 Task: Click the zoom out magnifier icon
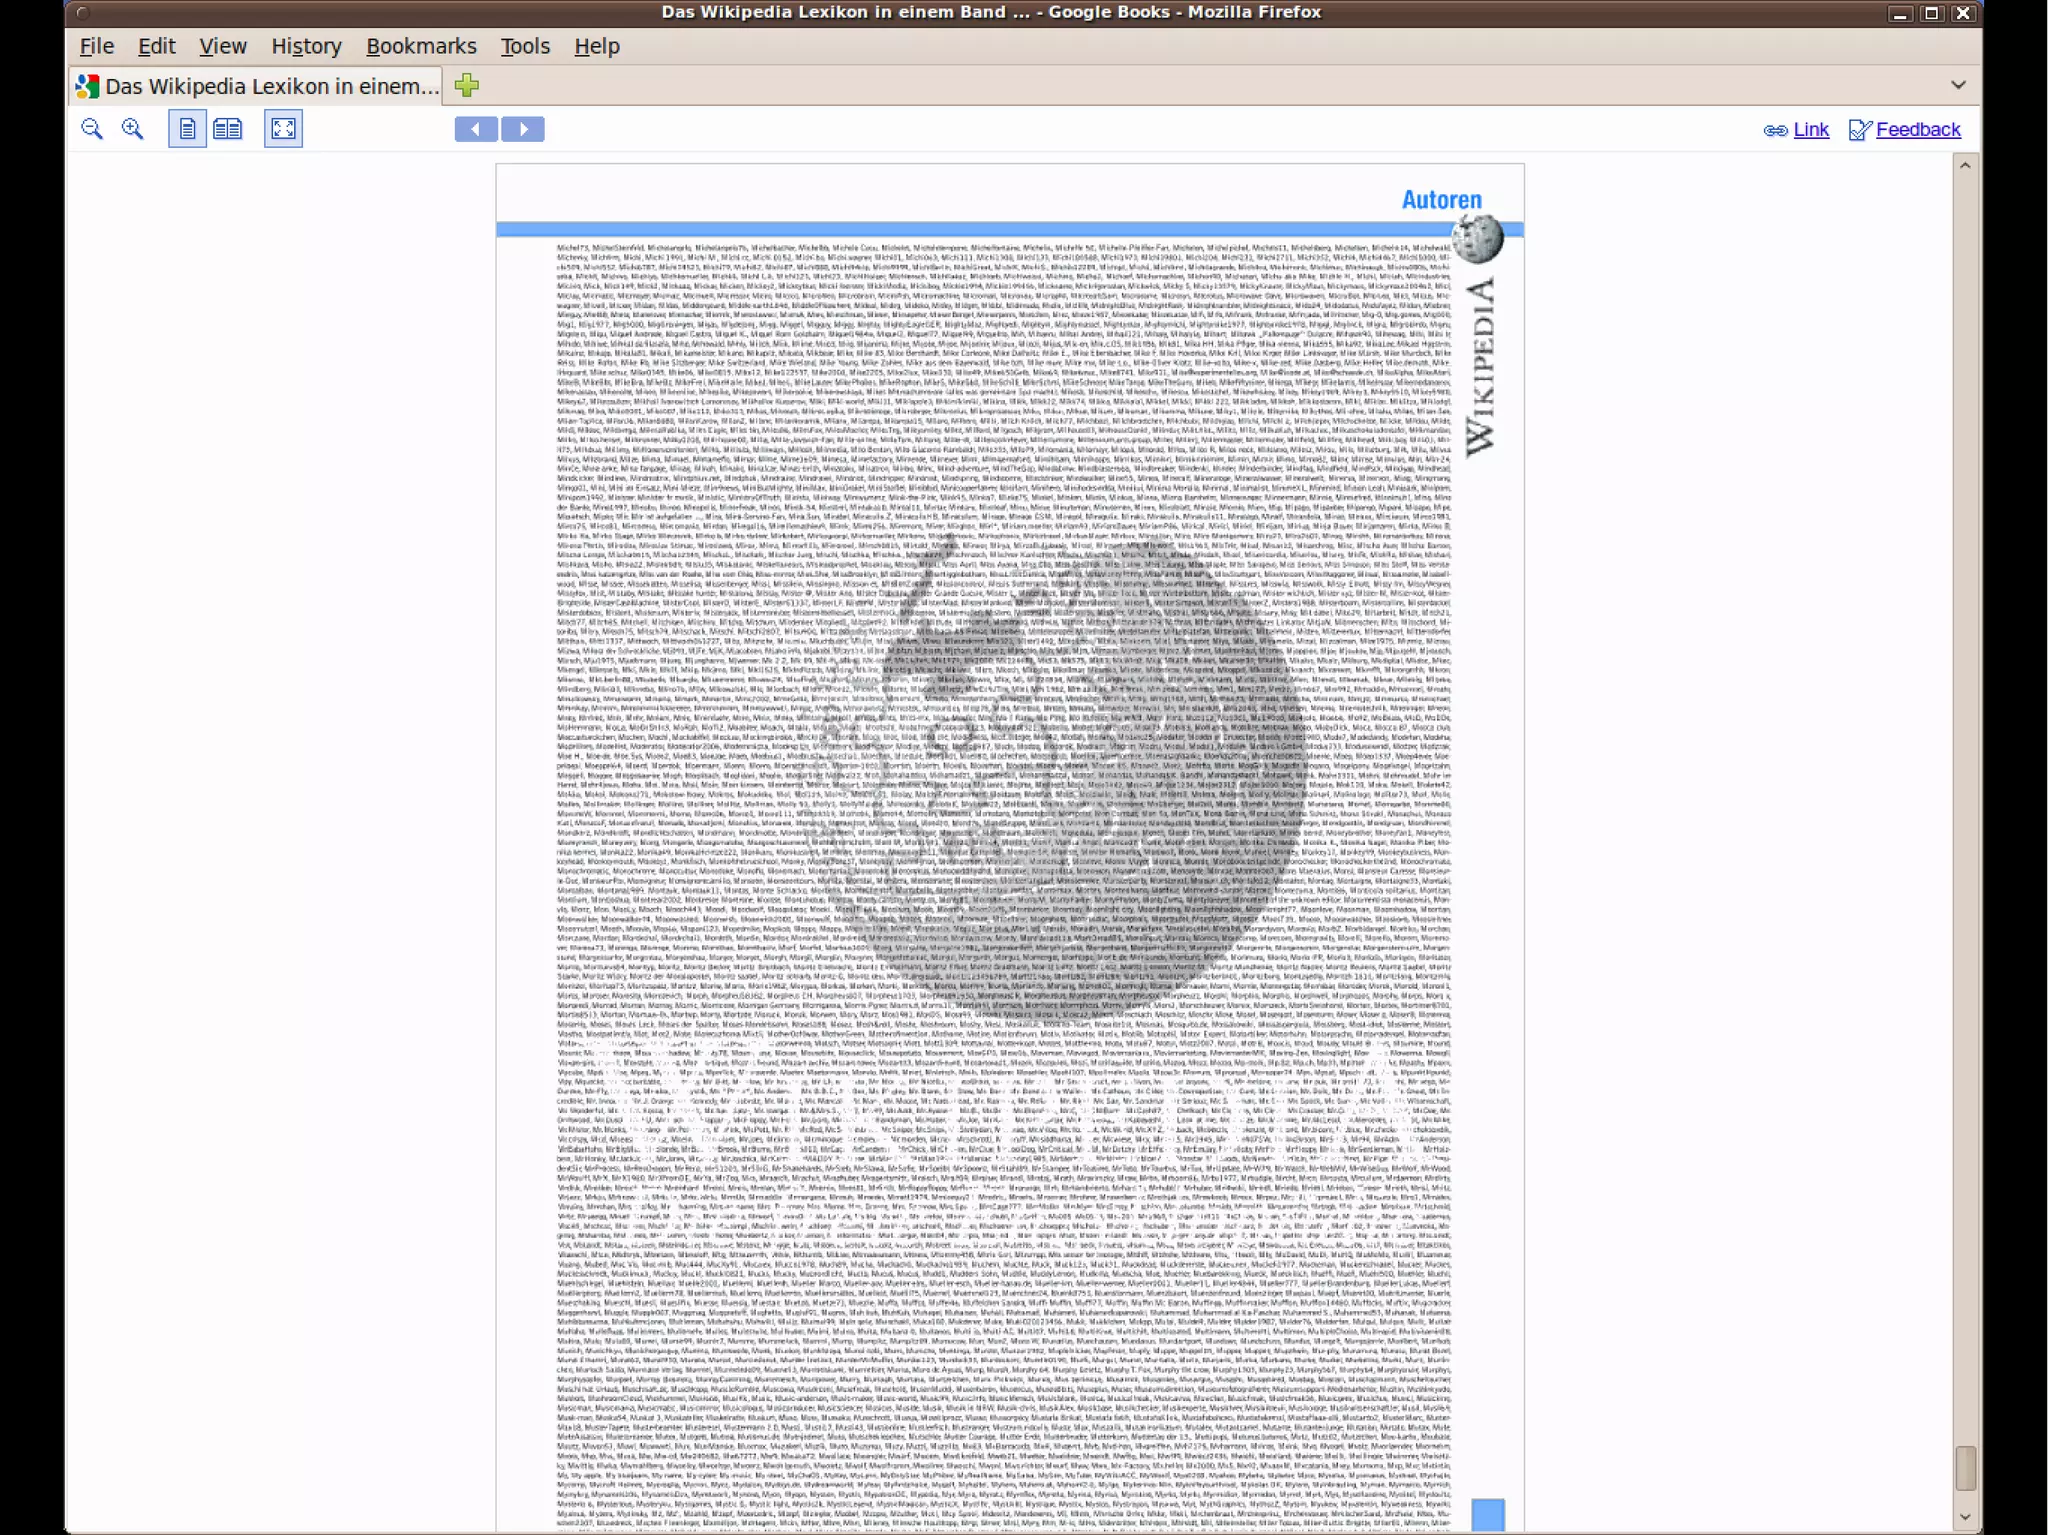click(92, 129)
